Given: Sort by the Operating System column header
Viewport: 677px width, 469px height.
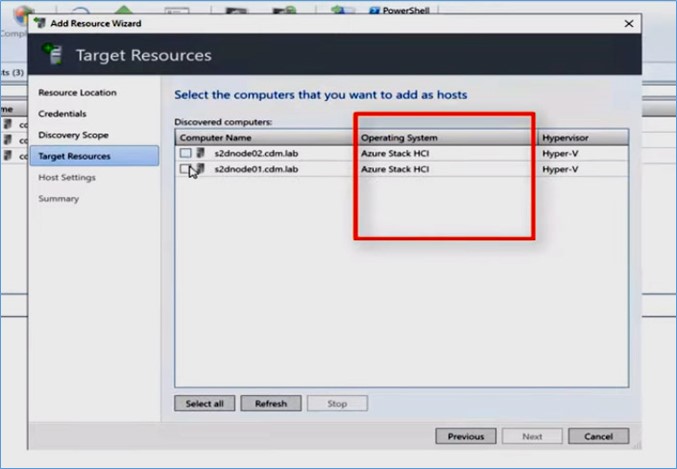Looking at the screenshot, I should point(447,138).
